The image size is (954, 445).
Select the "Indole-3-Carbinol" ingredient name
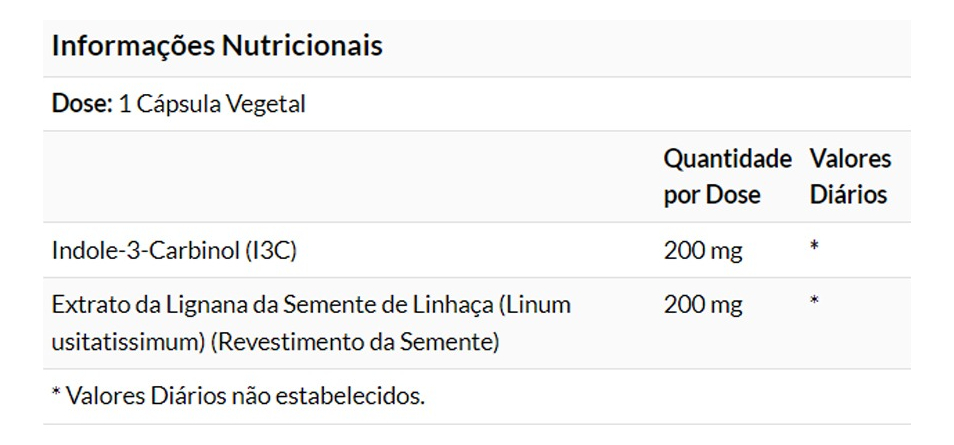click(x=145, y=251)
